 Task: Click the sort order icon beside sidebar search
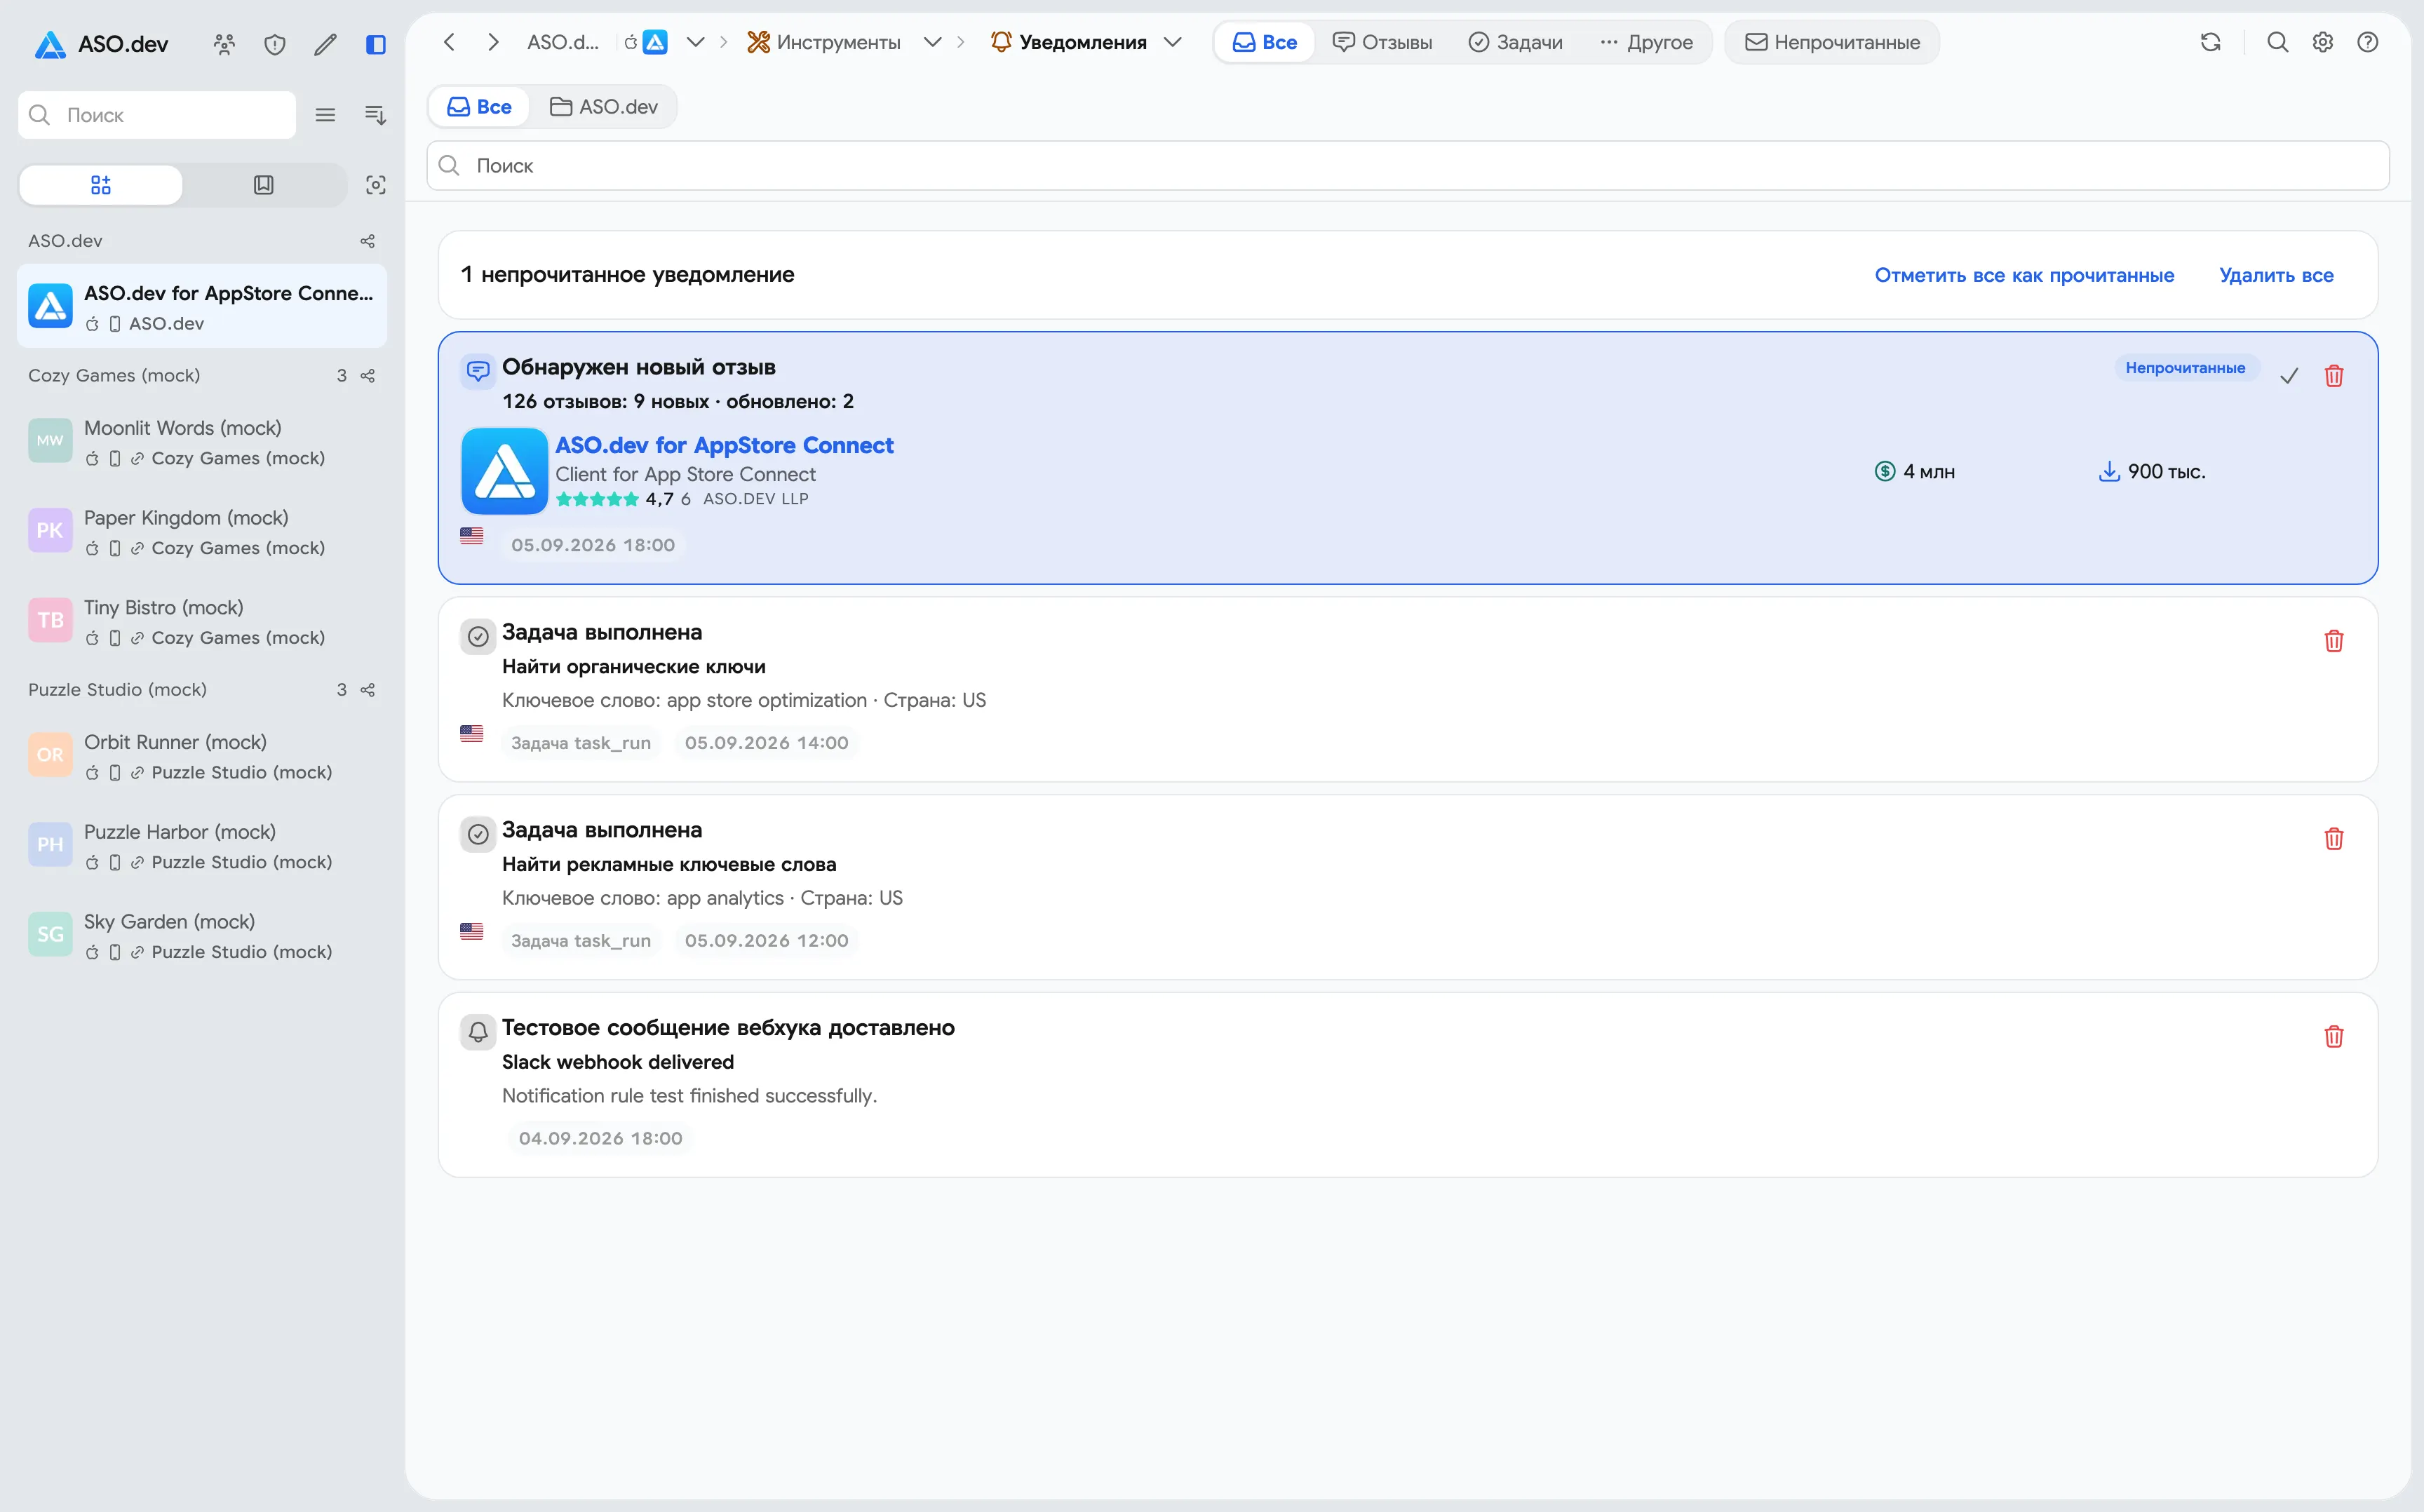376,115
